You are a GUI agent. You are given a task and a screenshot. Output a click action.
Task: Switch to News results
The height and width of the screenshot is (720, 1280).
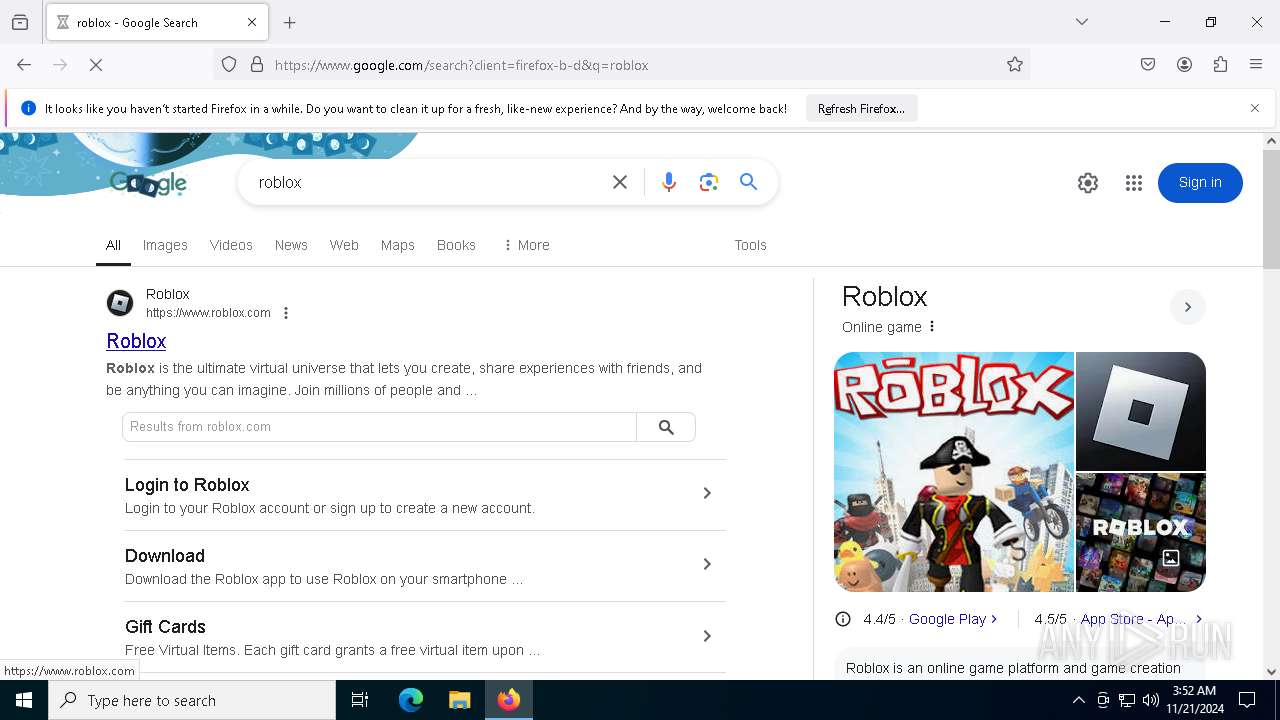(x=291, y=245)
